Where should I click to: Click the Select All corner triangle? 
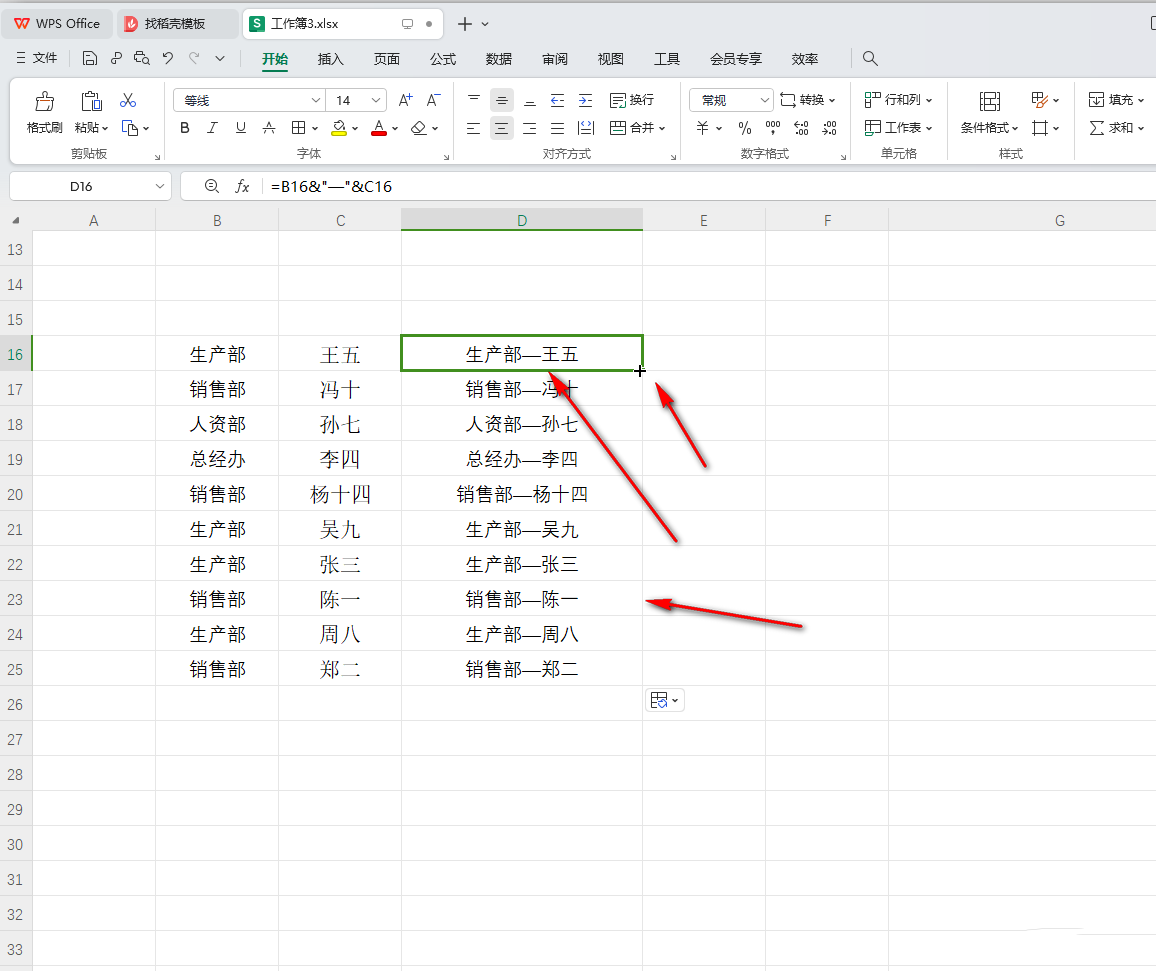15,220
